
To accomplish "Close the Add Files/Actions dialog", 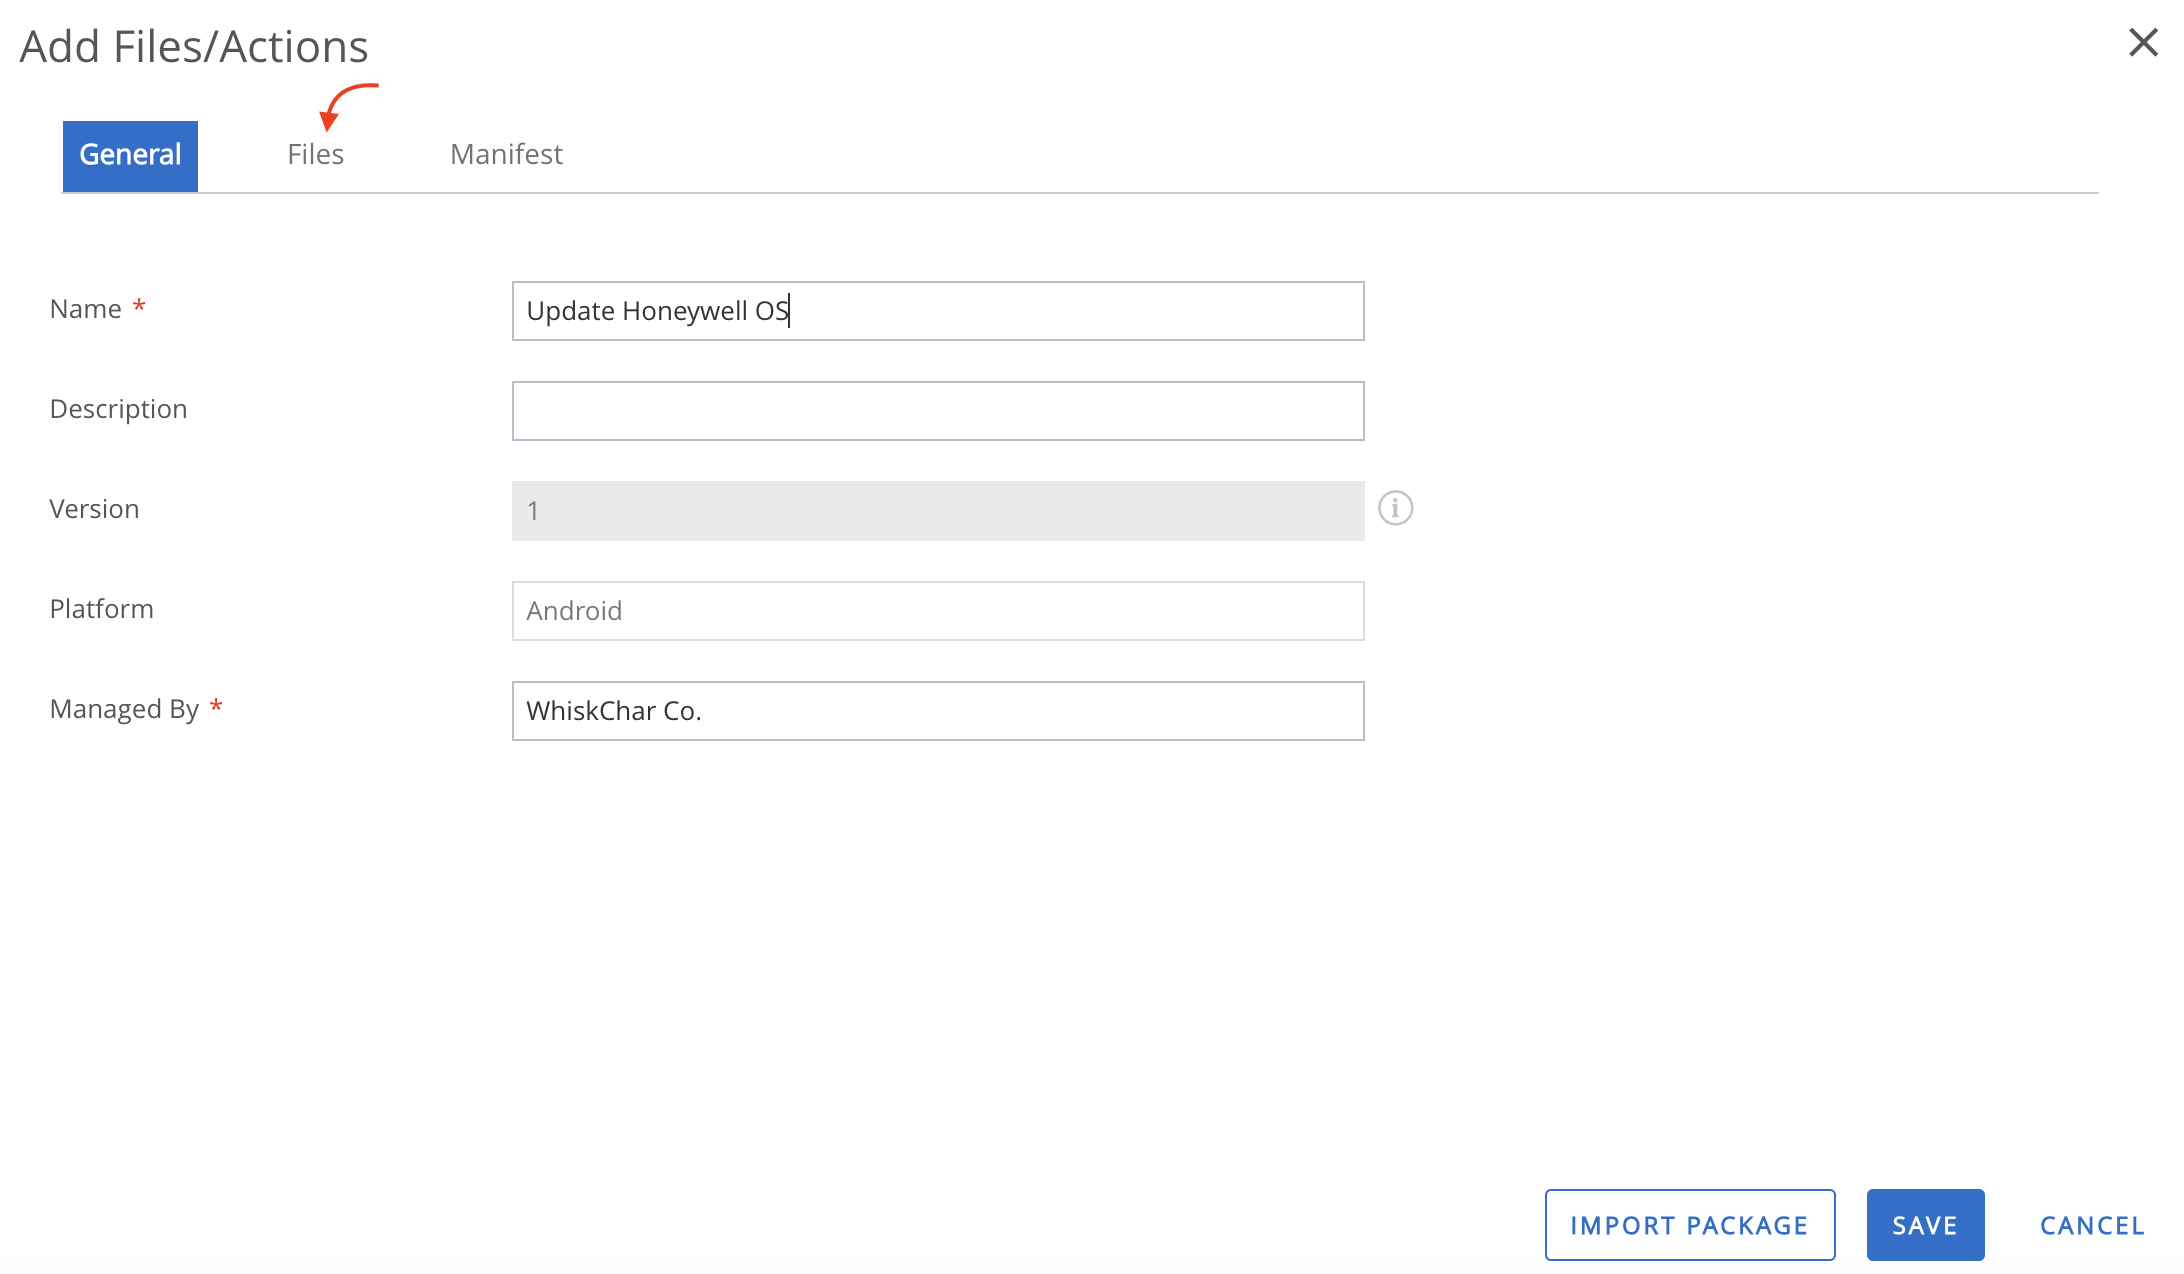I will pyautogui.click(x=2144, y=43).
